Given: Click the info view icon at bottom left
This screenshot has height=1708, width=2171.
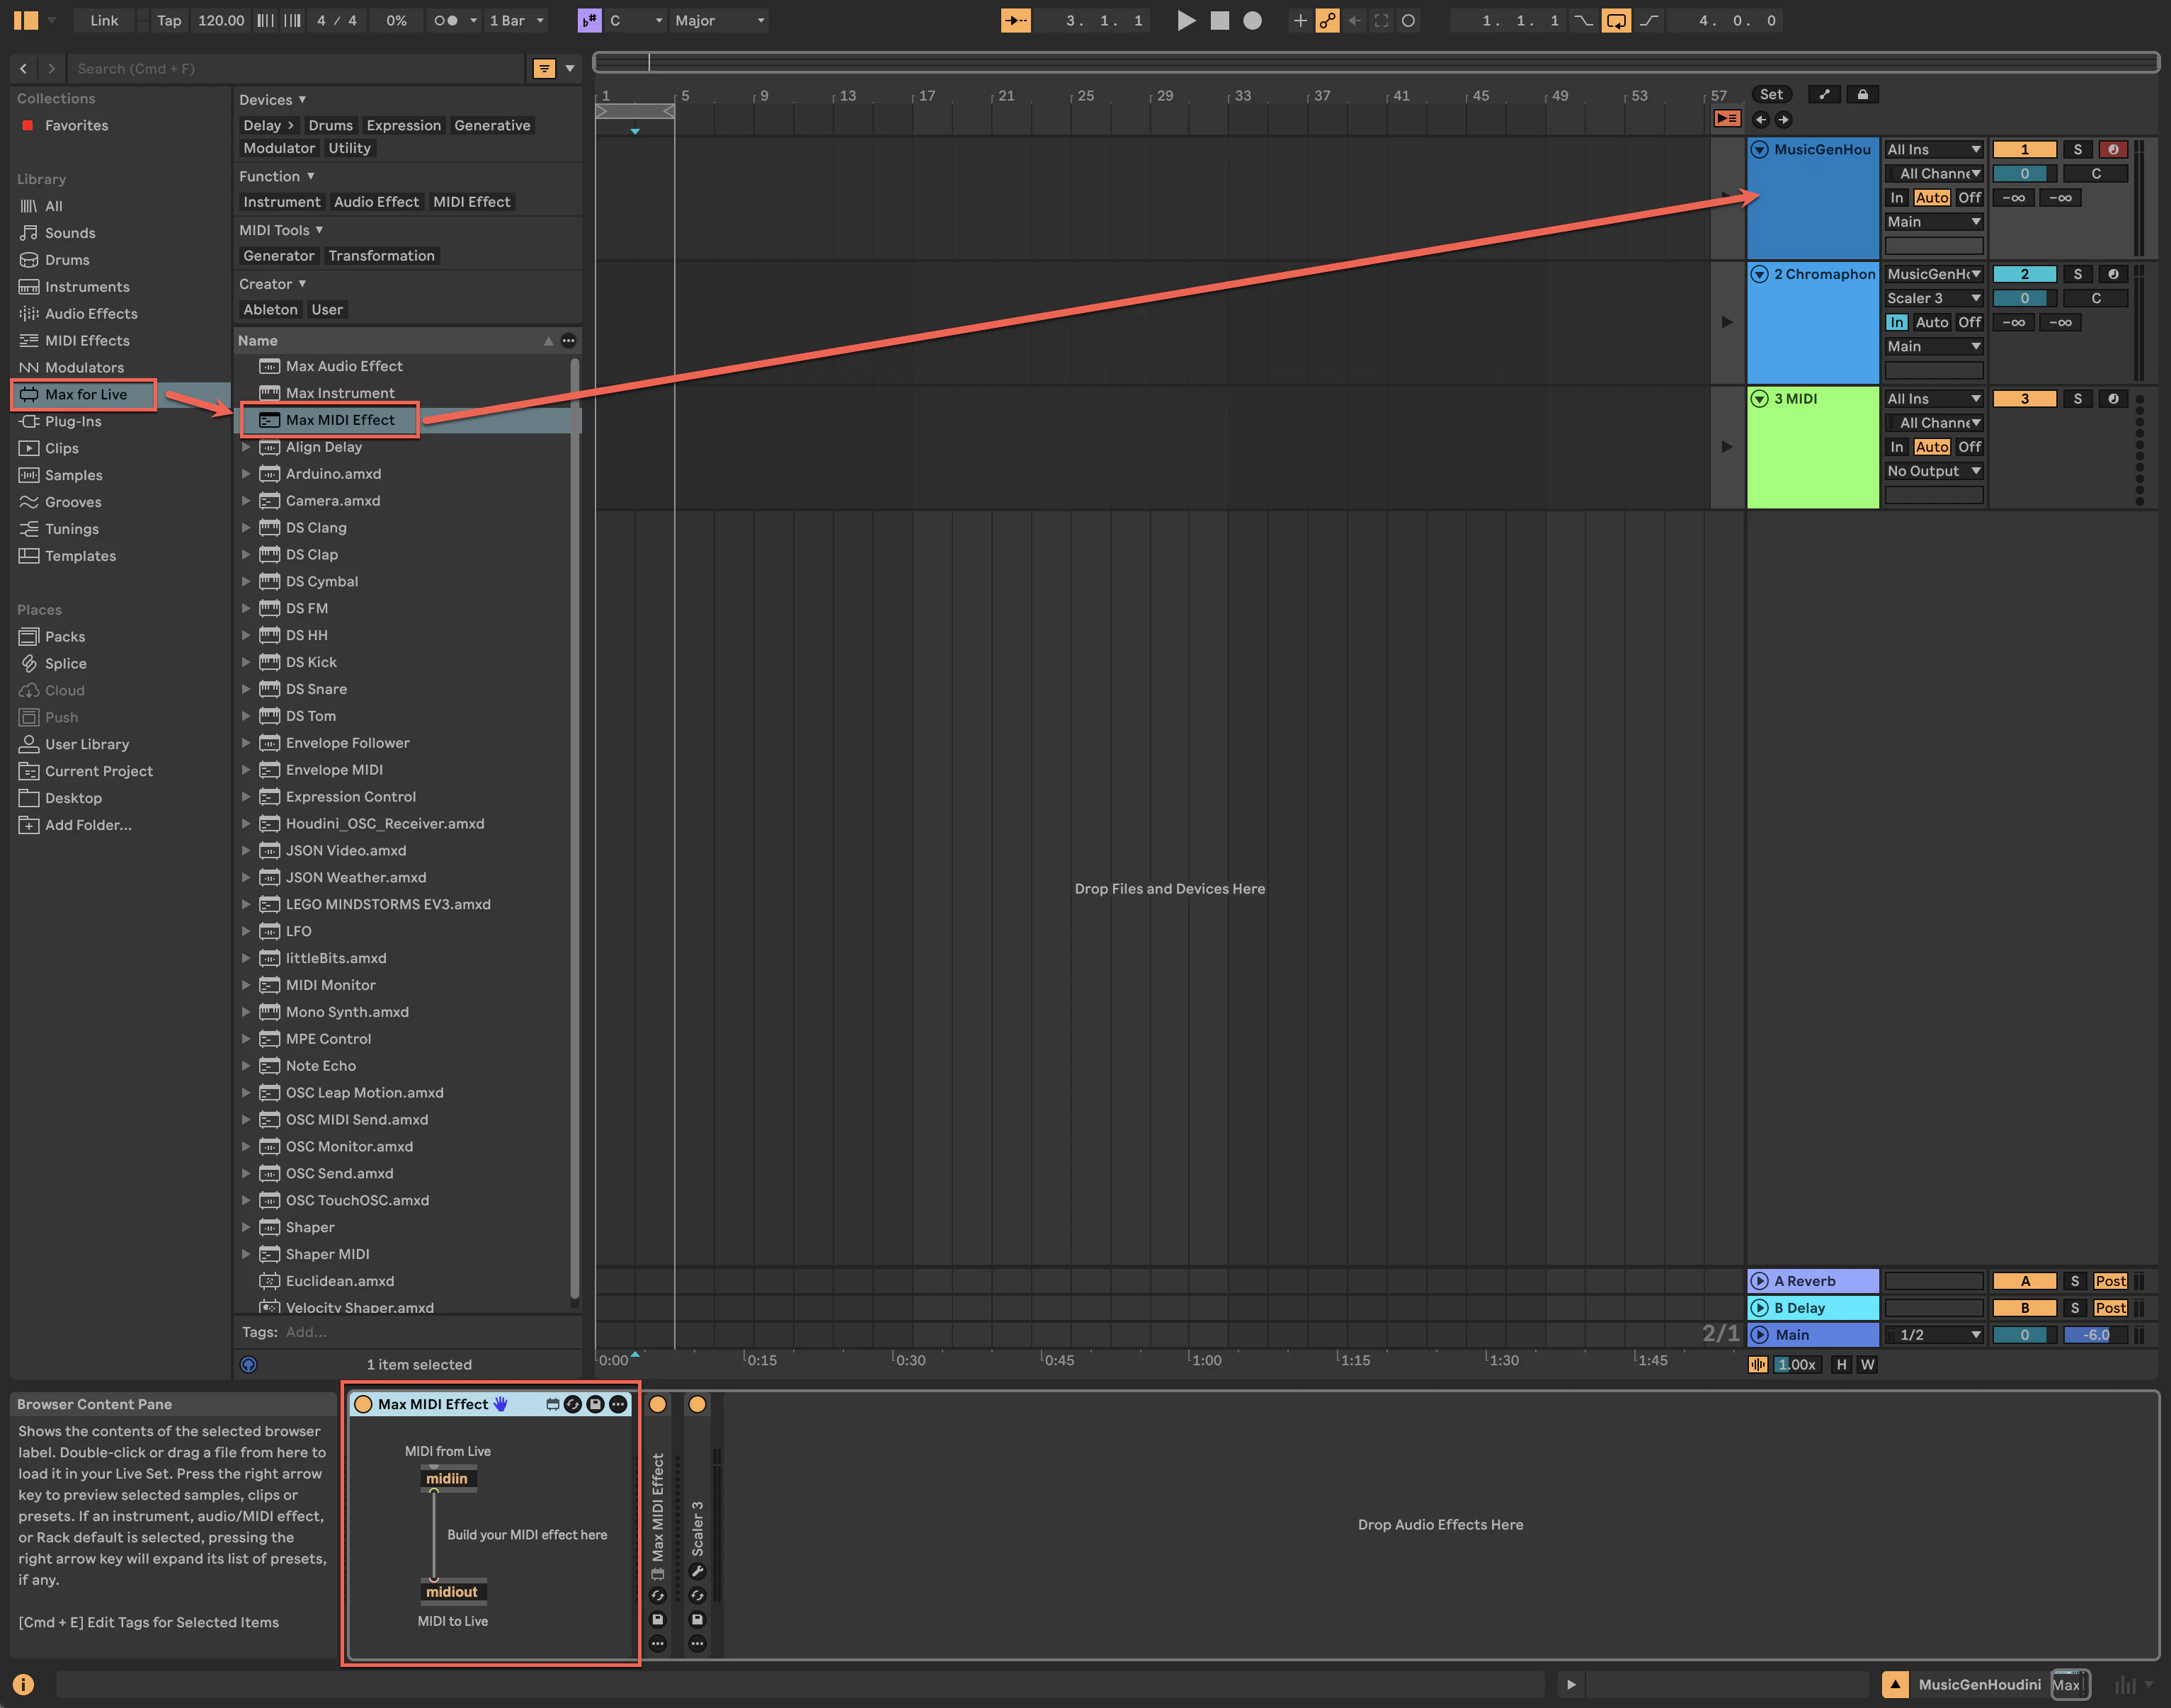Looking at the screenshot, I should (x=23, y=1684).
